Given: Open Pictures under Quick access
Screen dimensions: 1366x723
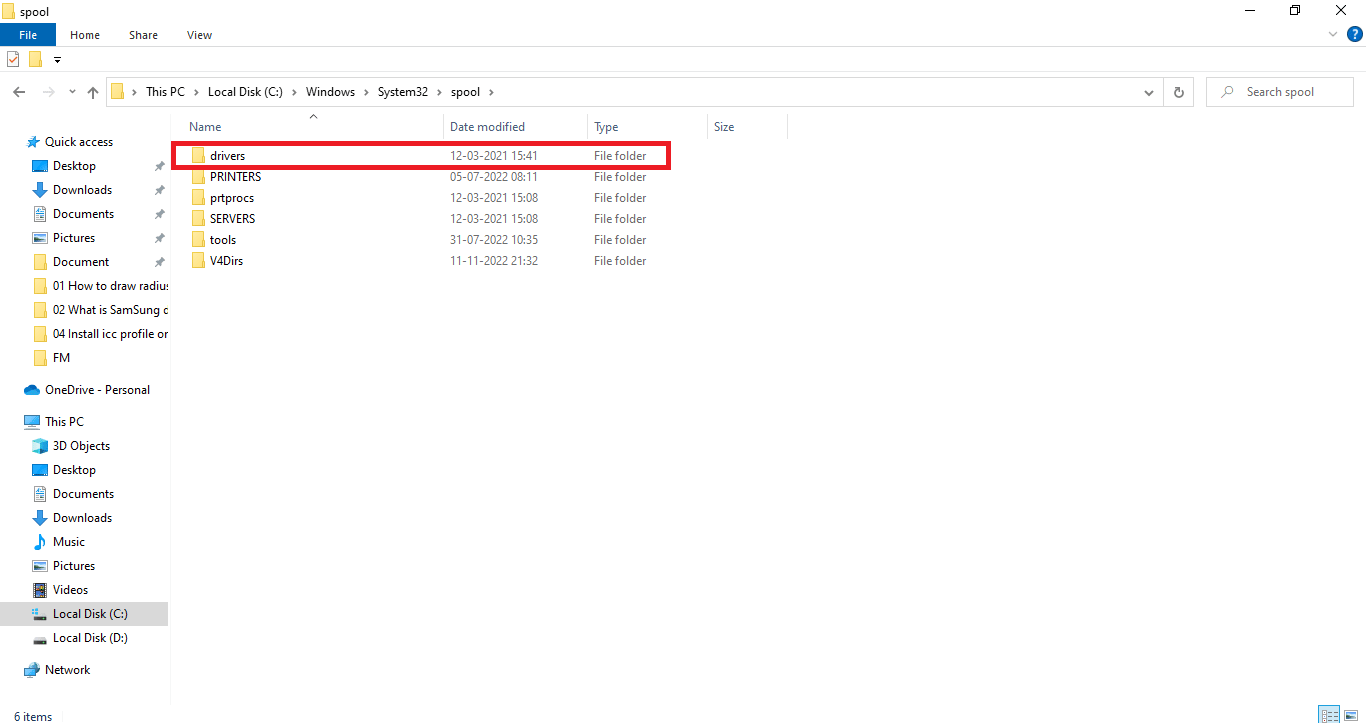Looking at the screenshot, I should [74, 238].
